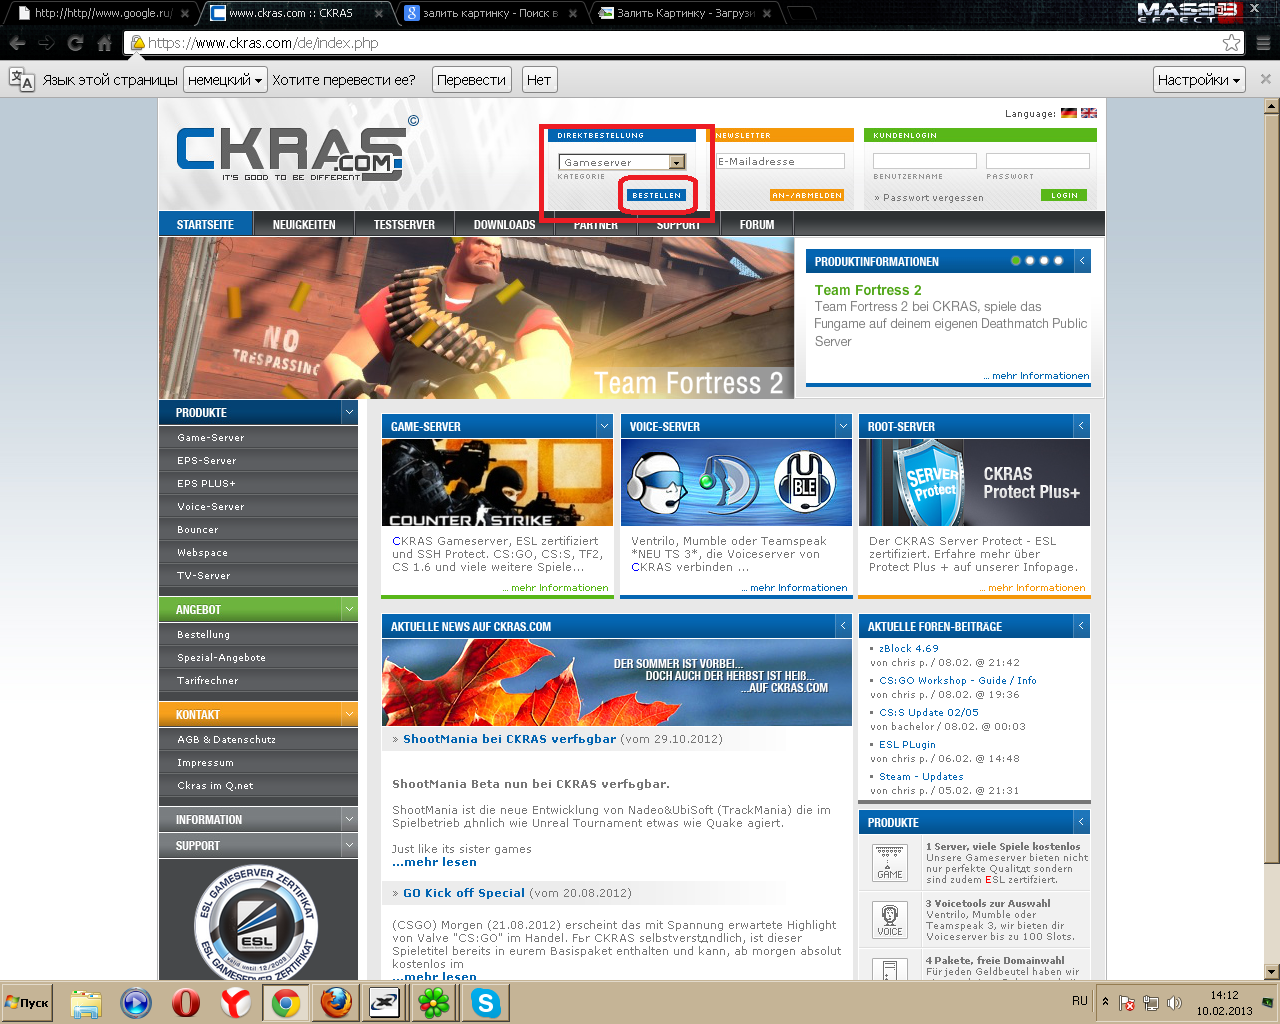The width and height of the screenshot is (1280, 1024).
Task: Open DOWNLOADS in the navigation bar
Action: 504,224
